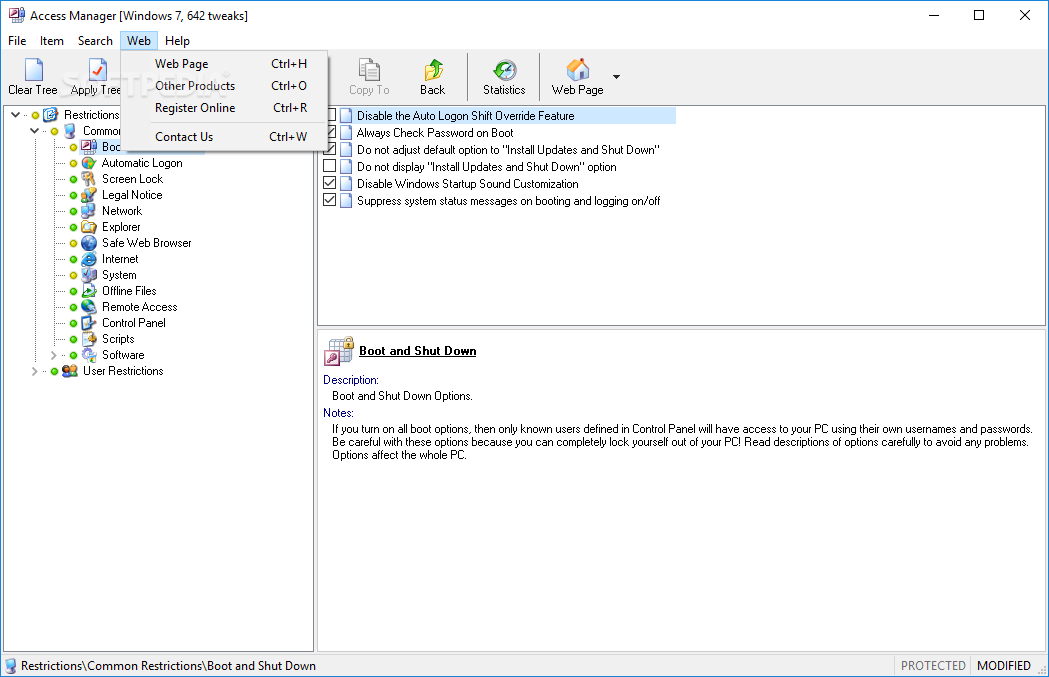The height and width of the screenshot is (677, 1049).
Task: Click the PROTECTED status bar indicator
Action: (x=933, y=666)
